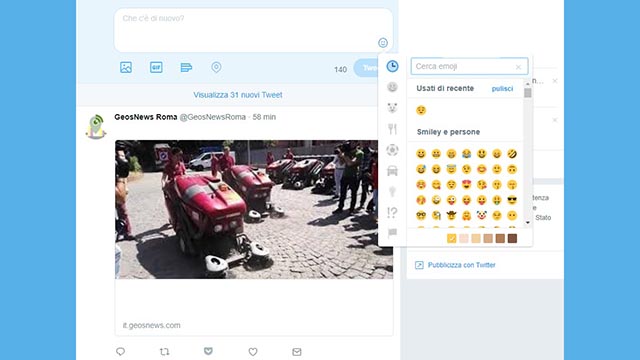
Task: Insert the nerd face with glasses emoji
Action: [x=421, y=215]
